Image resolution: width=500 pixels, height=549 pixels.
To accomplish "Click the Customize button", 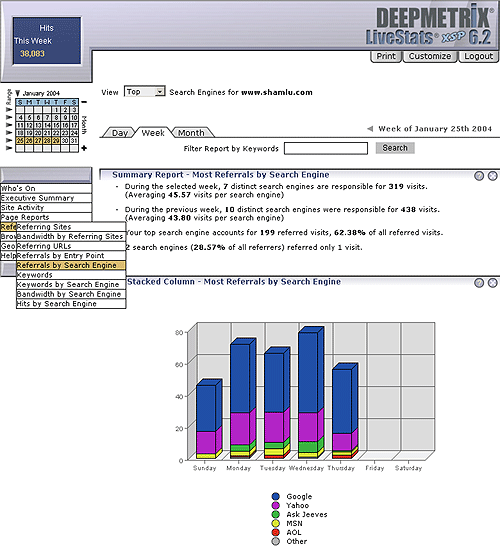I will click(x=430, y=56).
